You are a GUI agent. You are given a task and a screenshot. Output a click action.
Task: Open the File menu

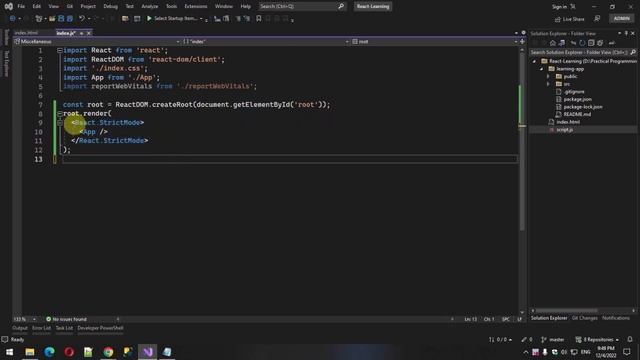[x=21, y=6]
